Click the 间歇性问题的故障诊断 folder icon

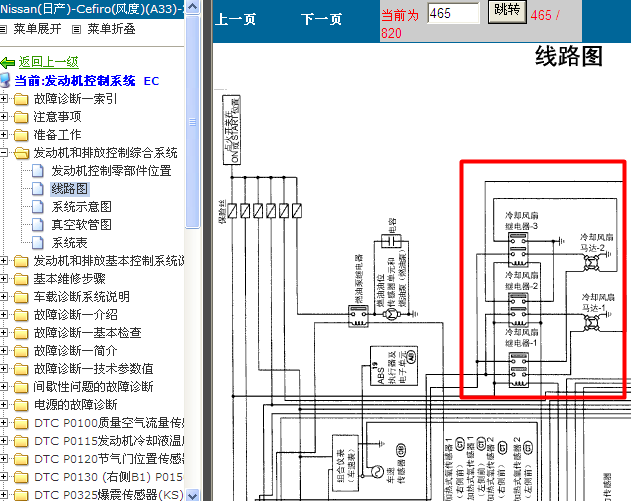click(x=21, y=387)
